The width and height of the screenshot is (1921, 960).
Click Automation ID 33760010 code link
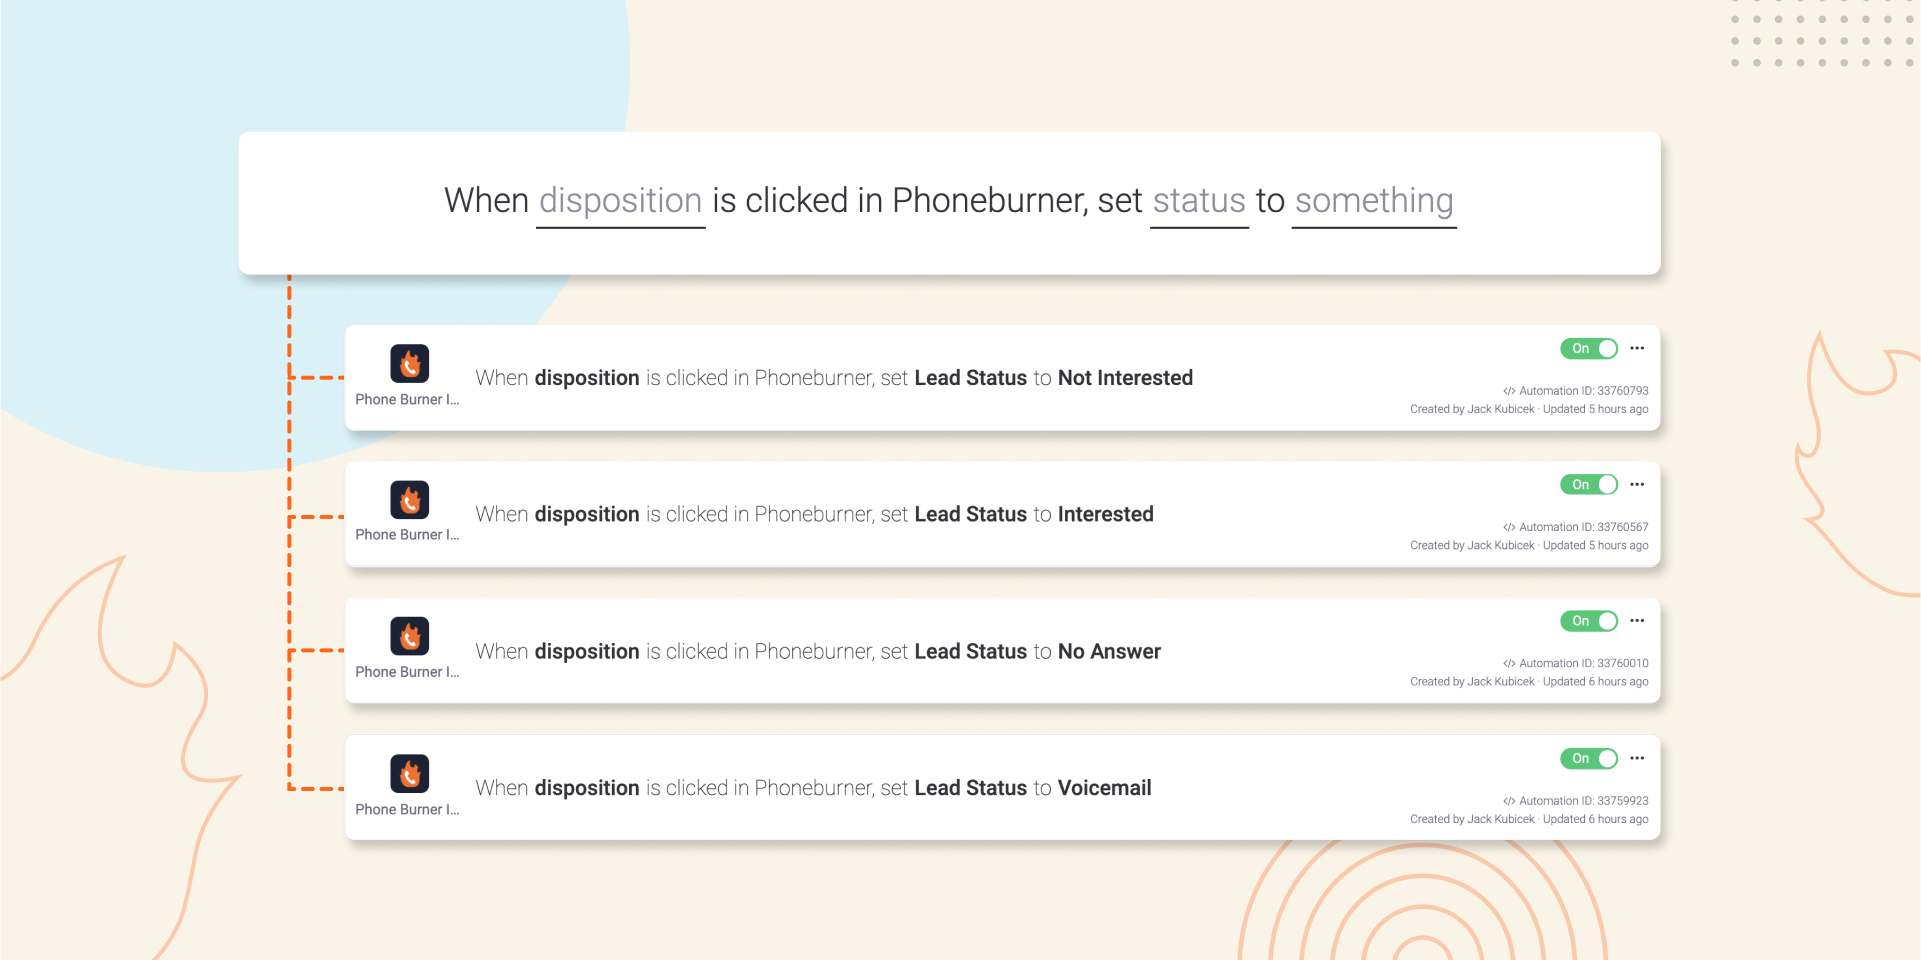pos(1575,663)
